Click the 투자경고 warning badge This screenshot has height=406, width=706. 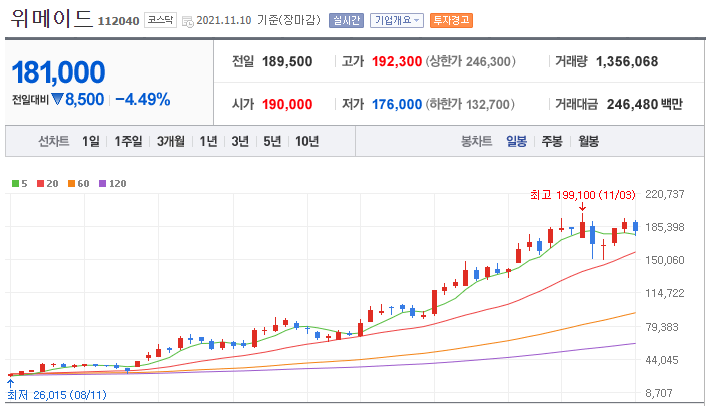pyautogui.click(x=451, y=20)
